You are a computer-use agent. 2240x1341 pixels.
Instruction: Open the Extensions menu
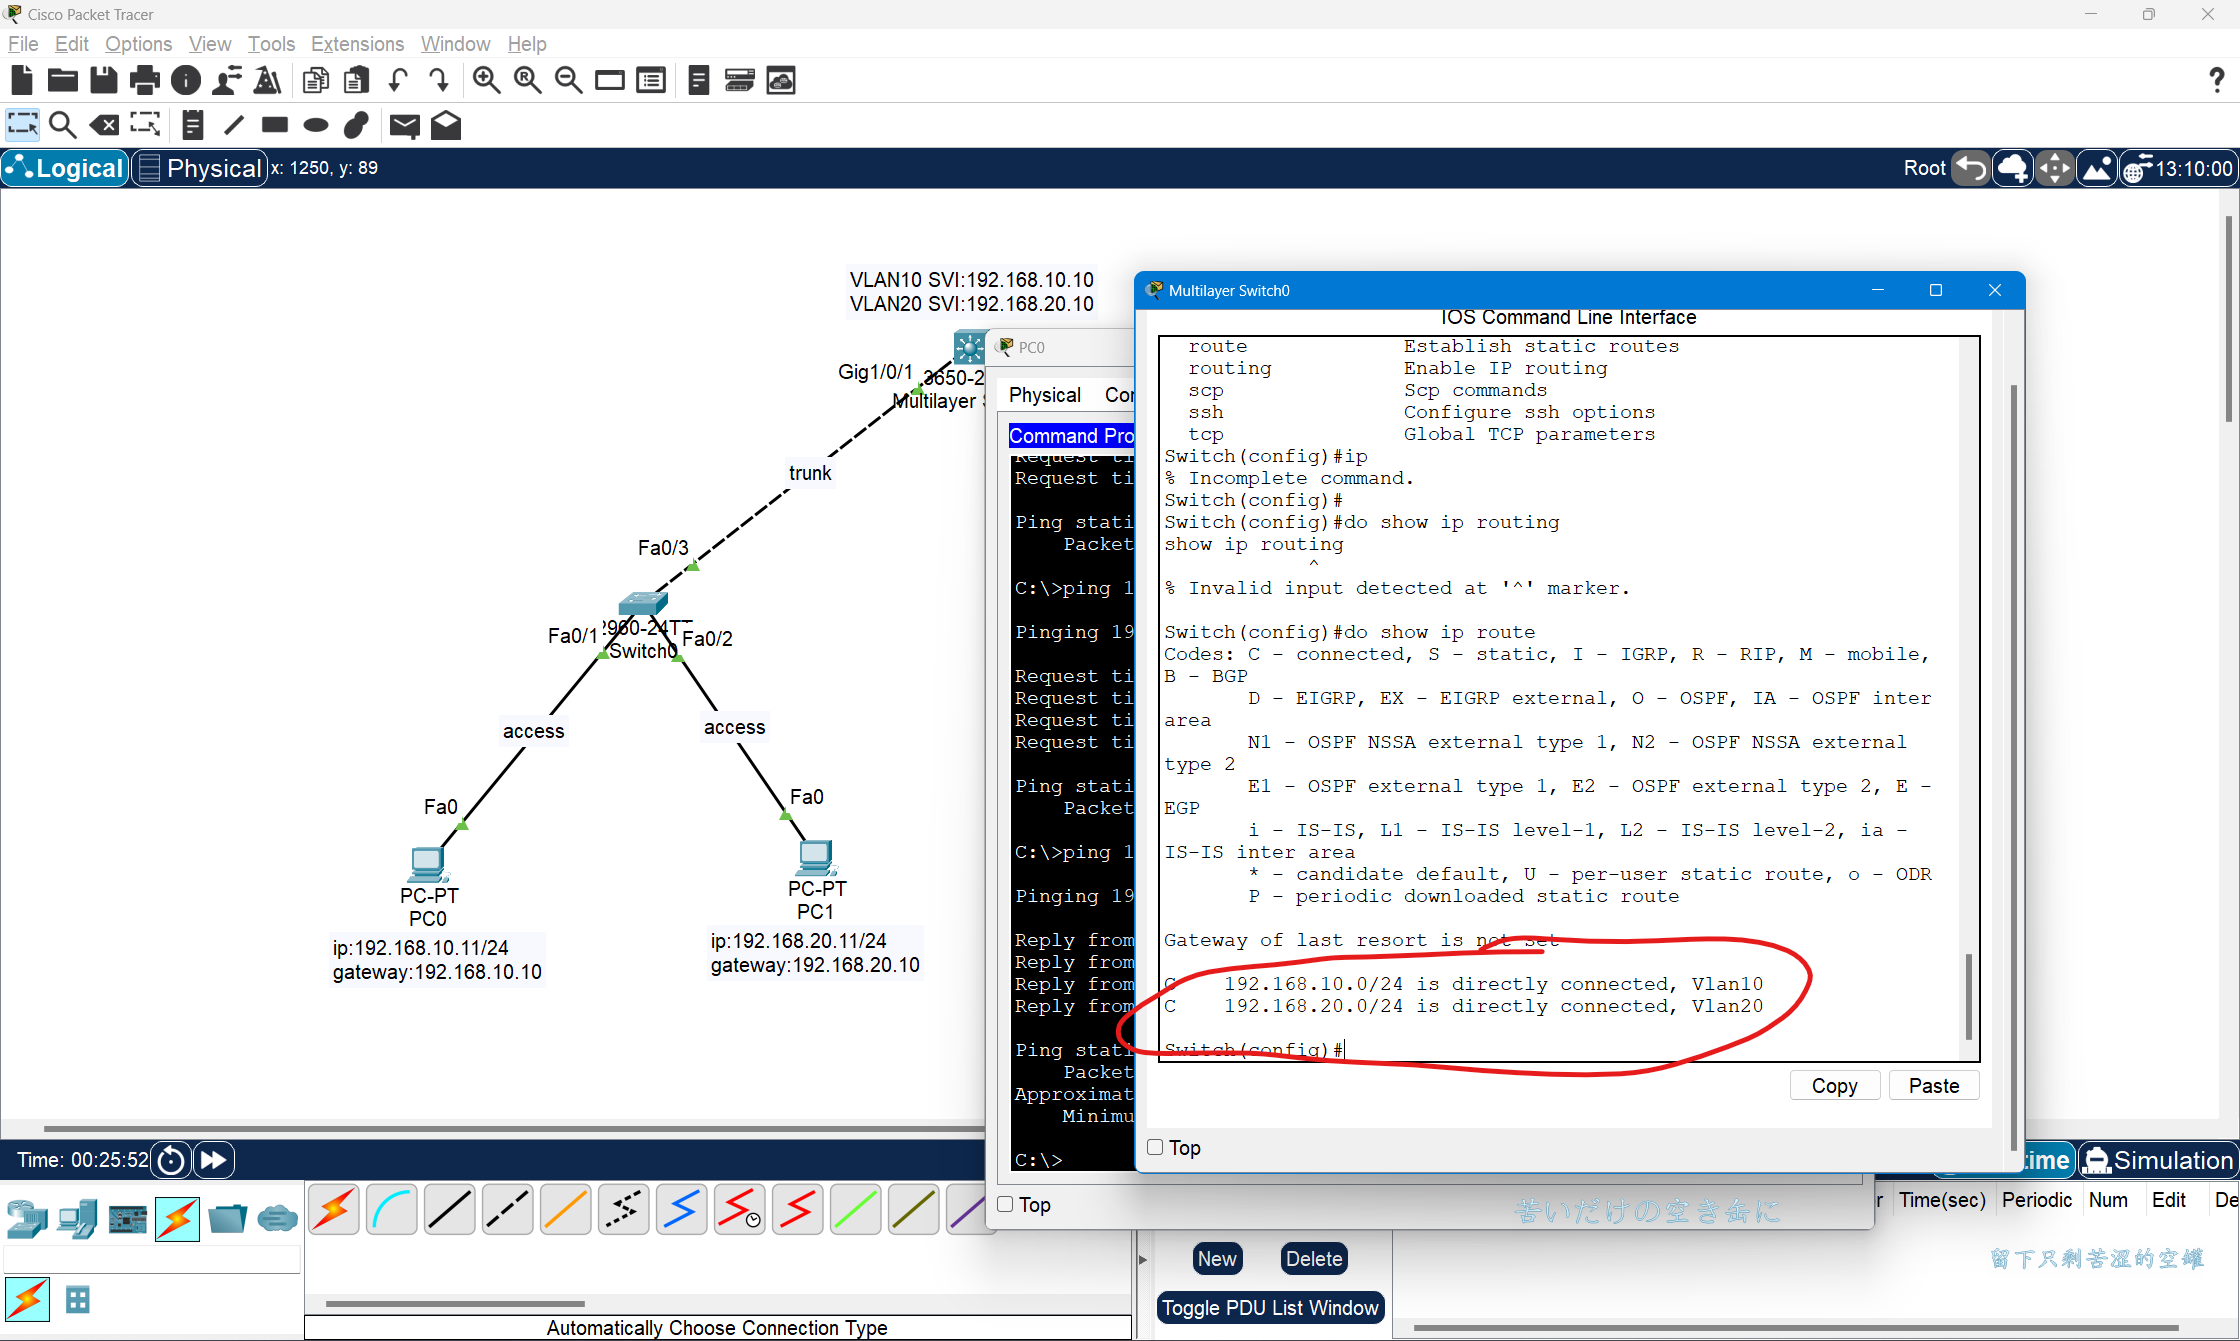pyautogui.click(x=357, y=44)
